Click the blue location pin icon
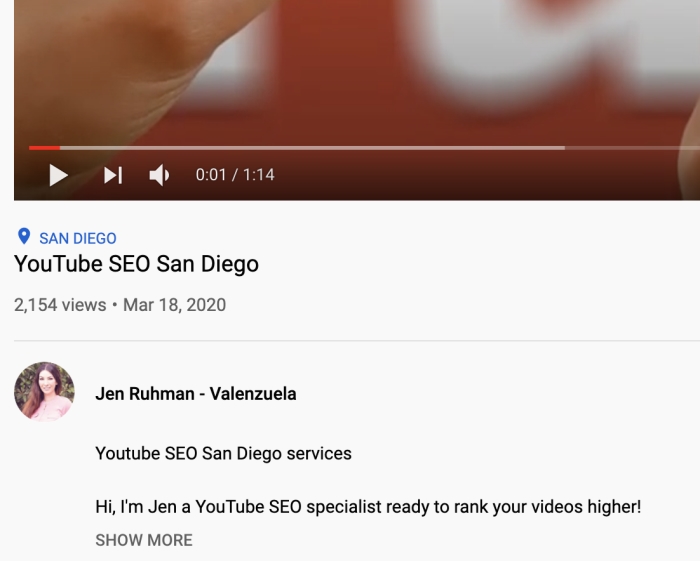 pos(24,236)
